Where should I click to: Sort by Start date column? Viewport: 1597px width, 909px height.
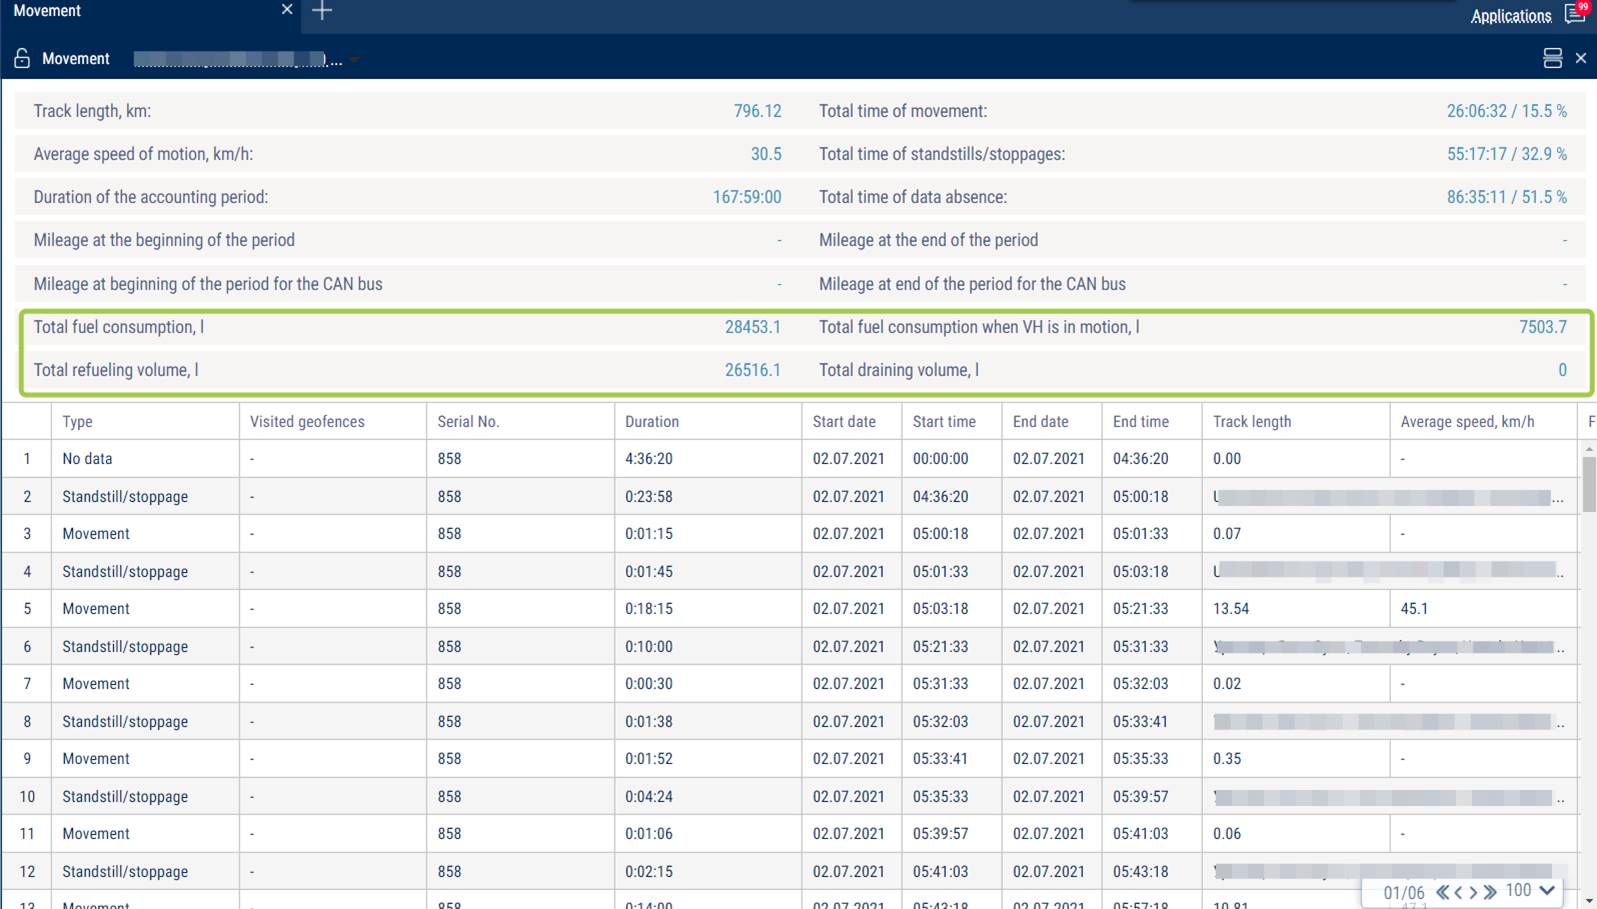click(x=852, y=422)
